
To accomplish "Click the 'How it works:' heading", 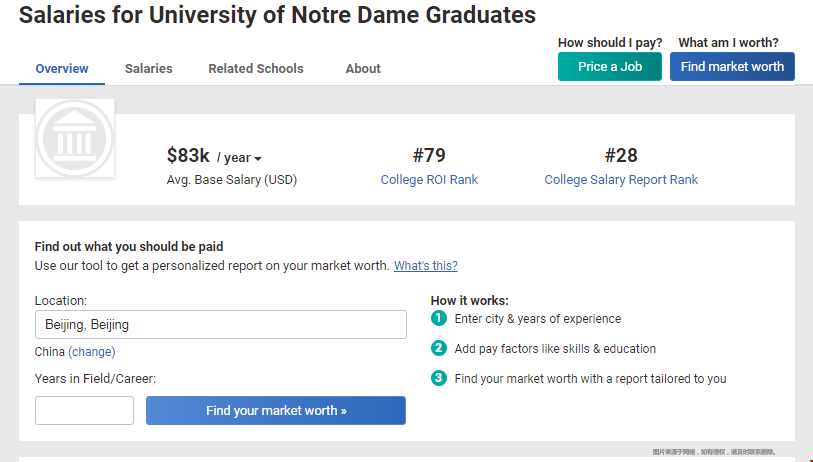I will pyautogui.click(x=470, y=301).
